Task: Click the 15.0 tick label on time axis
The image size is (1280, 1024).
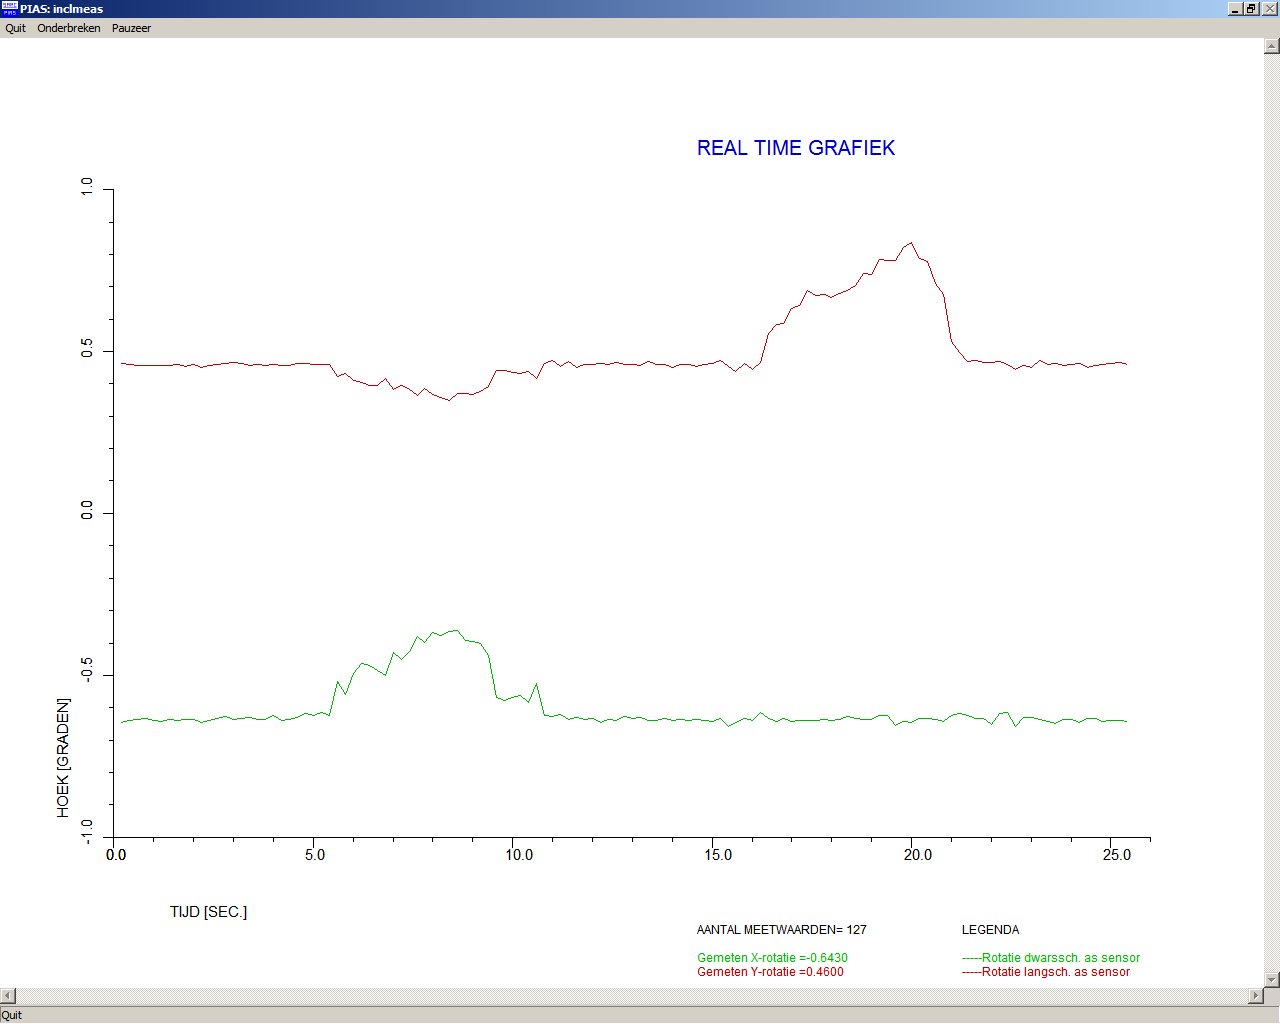Action: [718, 855]
